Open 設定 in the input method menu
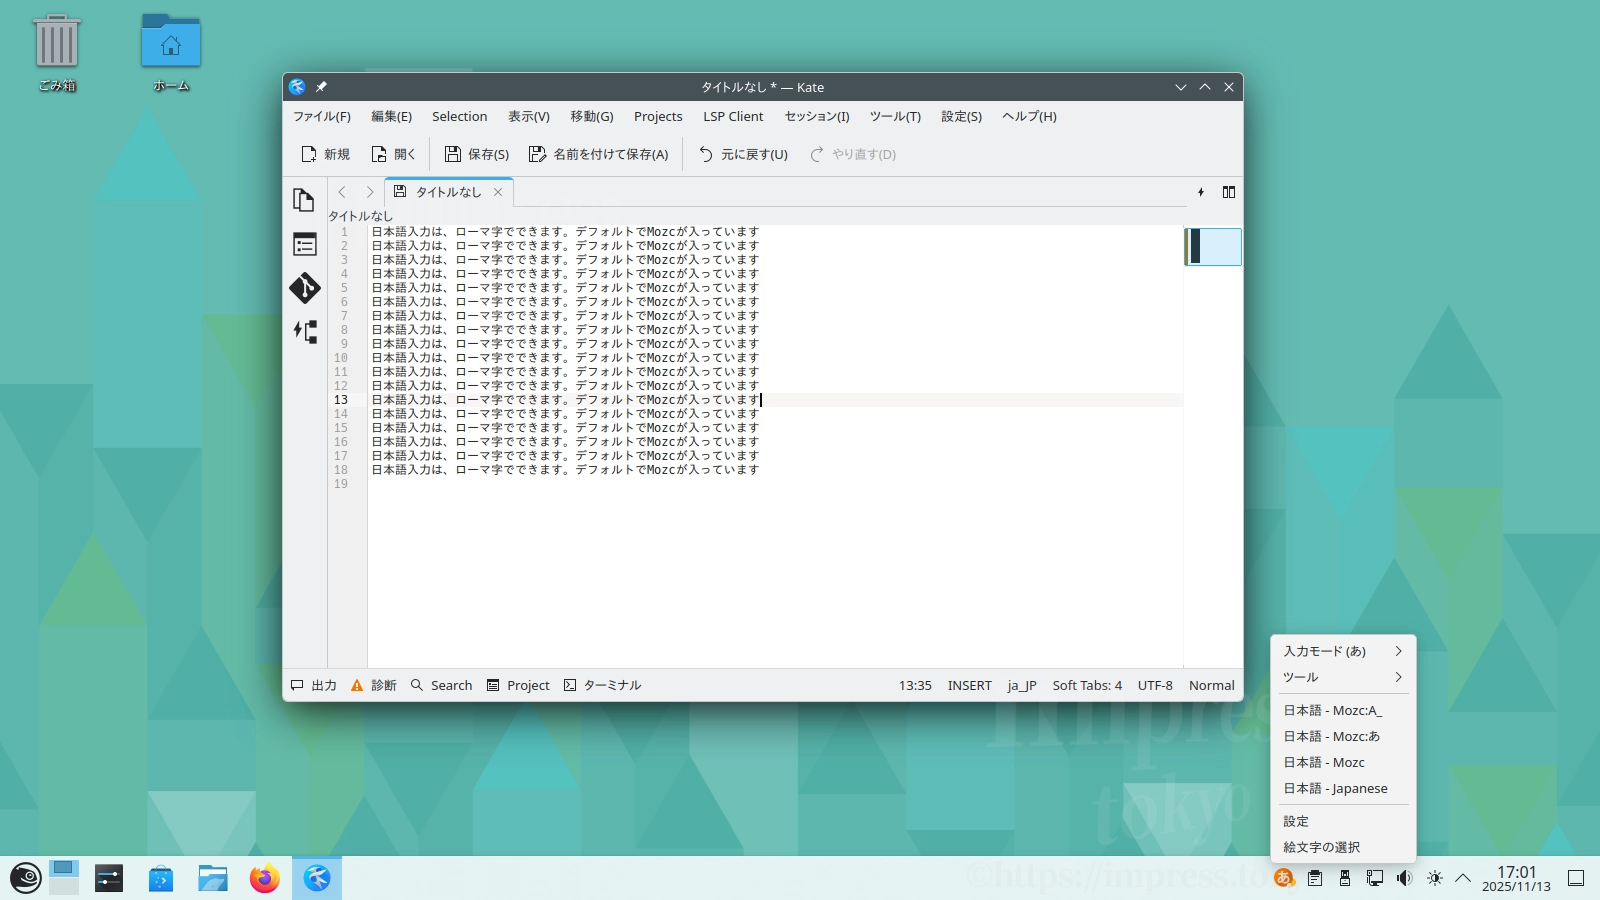Image resolution: width=1600 pixels, height=900 pixels. click(x=1343, y=821)
